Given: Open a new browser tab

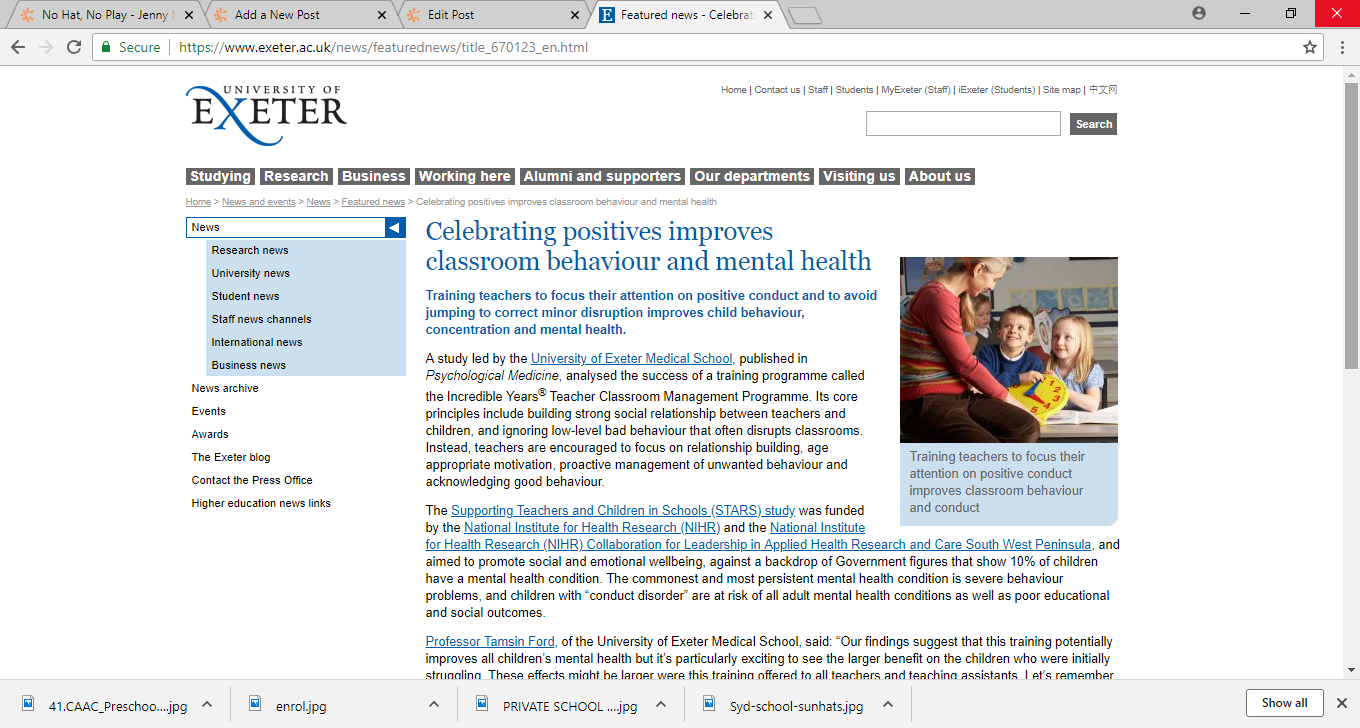Looking at the screenshot, I should [x=804, y=15].
